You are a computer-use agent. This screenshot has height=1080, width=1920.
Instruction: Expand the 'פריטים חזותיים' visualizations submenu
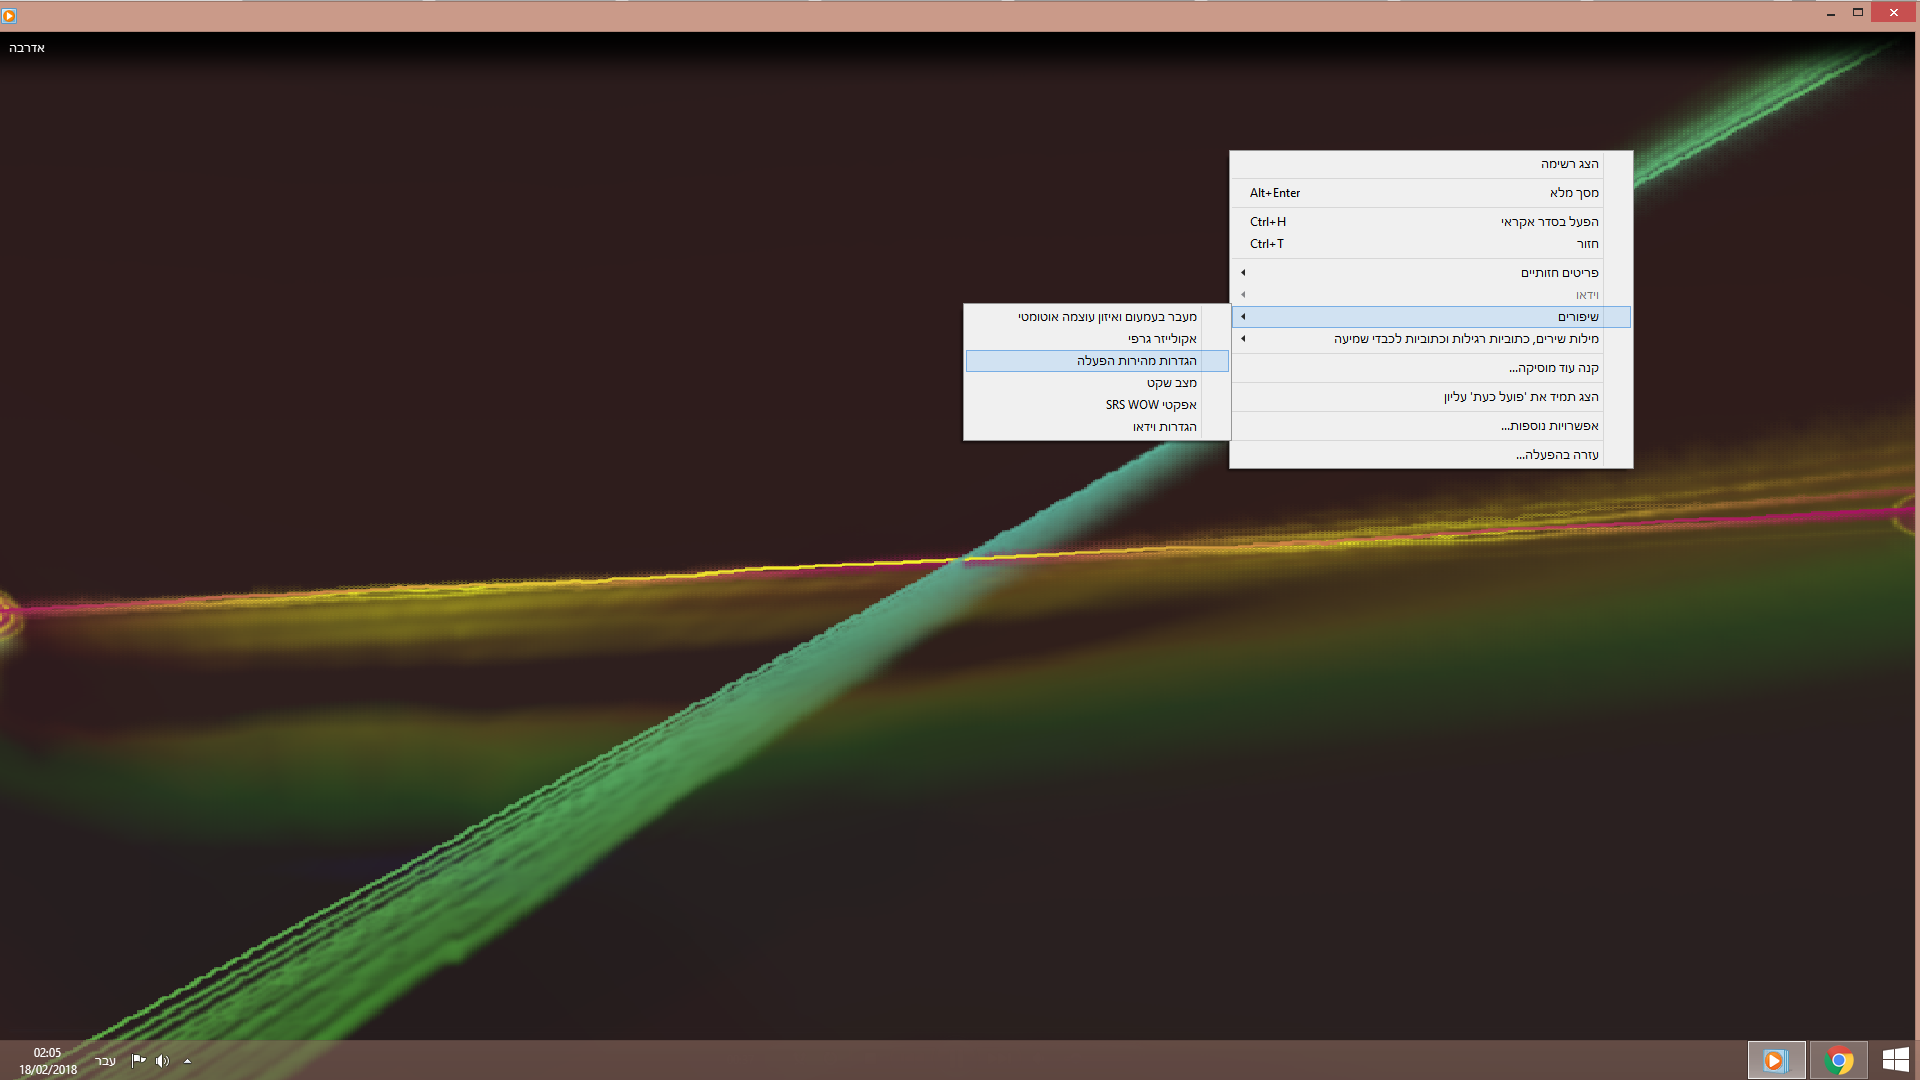[x=1559, y=273]
